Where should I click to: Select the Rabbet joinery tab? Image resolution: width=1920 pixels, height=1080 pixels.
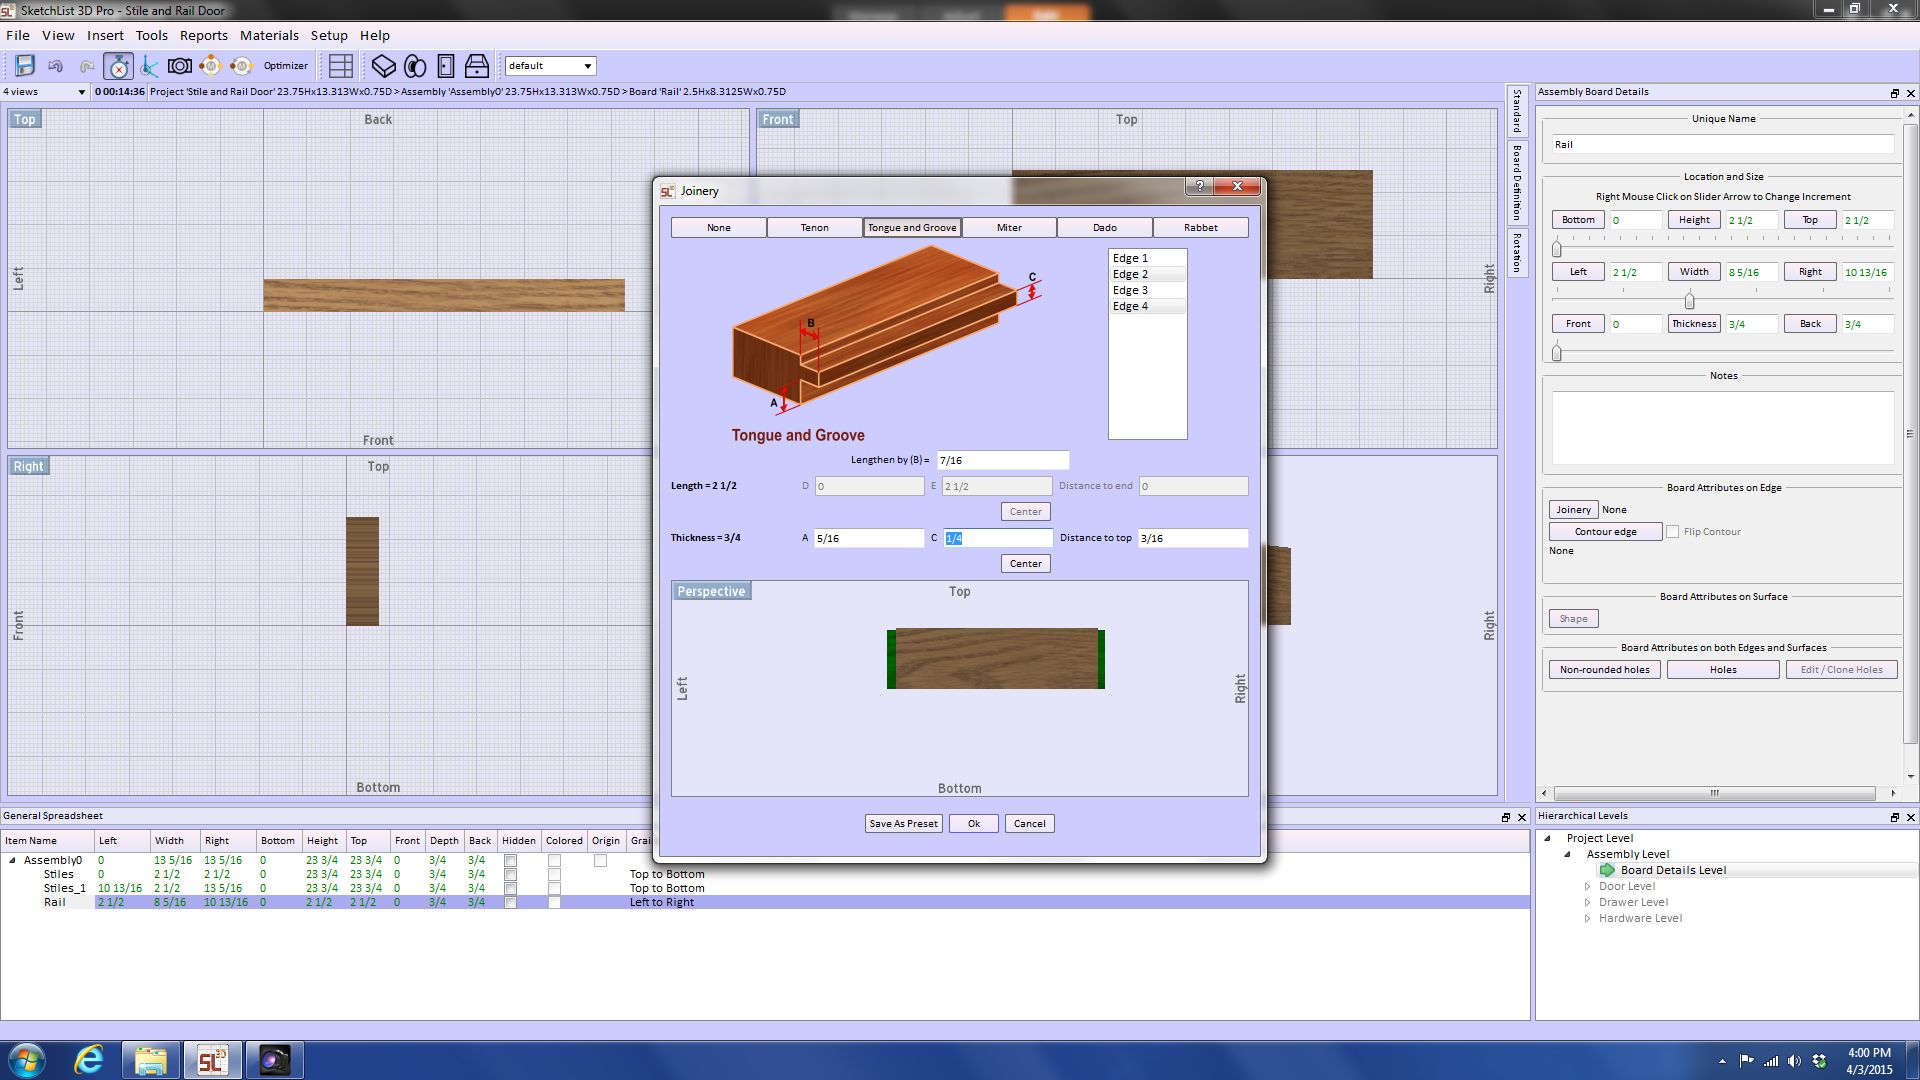(x=1200, y=228)
